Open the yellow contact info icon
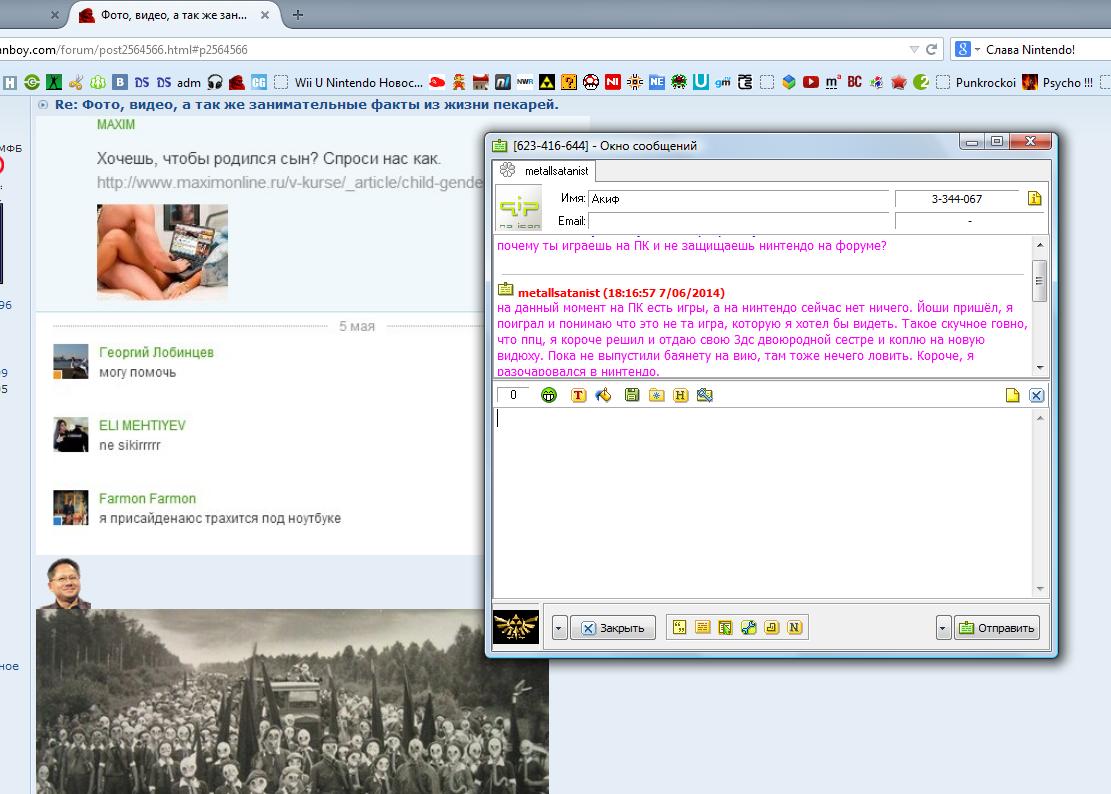Viewport: 1111px width, 794px height. [1034, 199]
